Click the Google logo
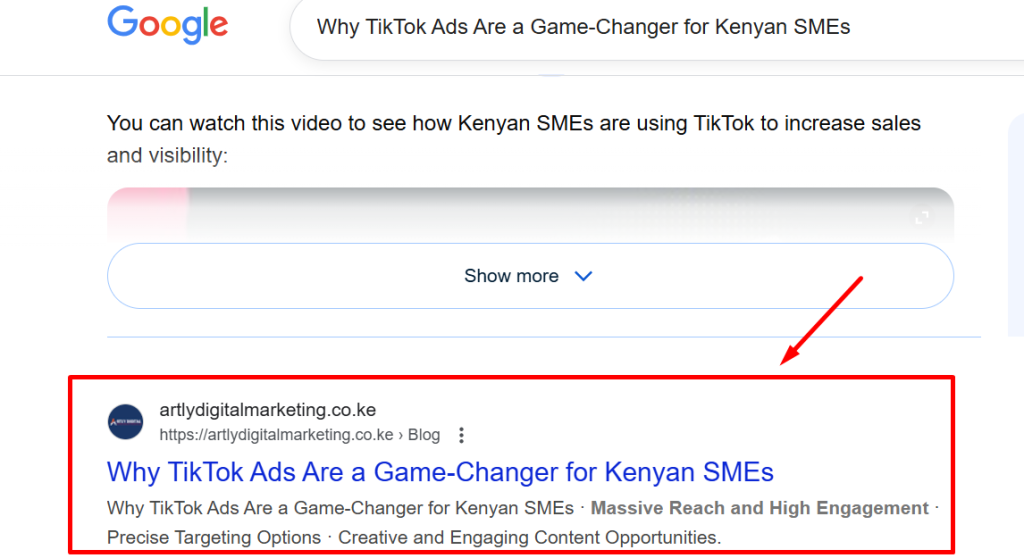This screenshot has height=558, width=1024. pyautogui.click(x=167, y=26)
